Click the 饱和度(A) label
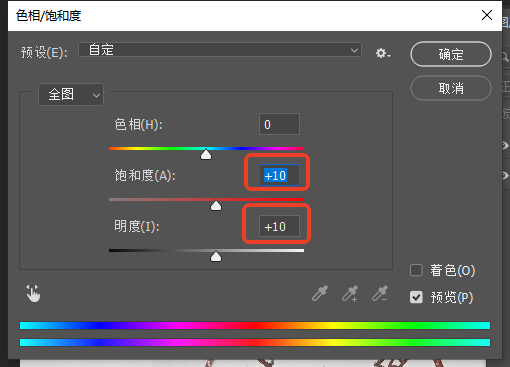510x367 pixels. click(145, 175)
